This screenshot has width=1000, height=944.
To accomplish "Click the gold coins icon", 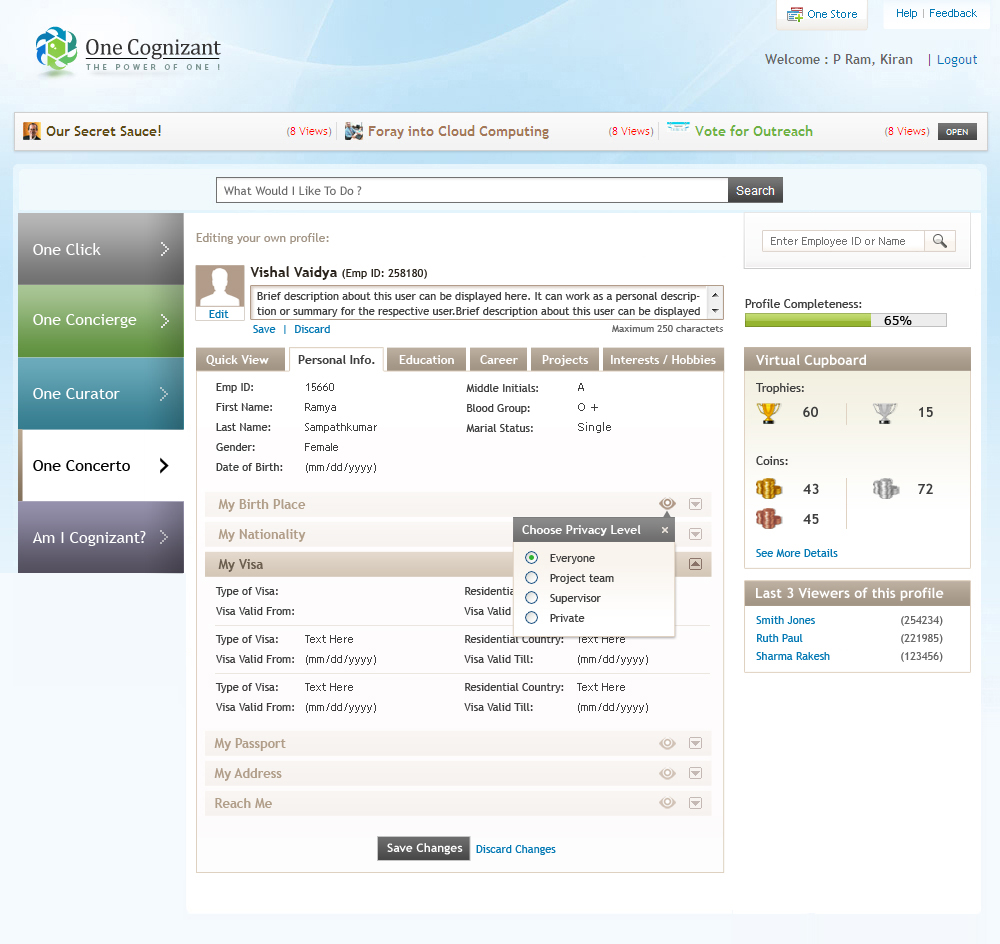I will (768, 489).
